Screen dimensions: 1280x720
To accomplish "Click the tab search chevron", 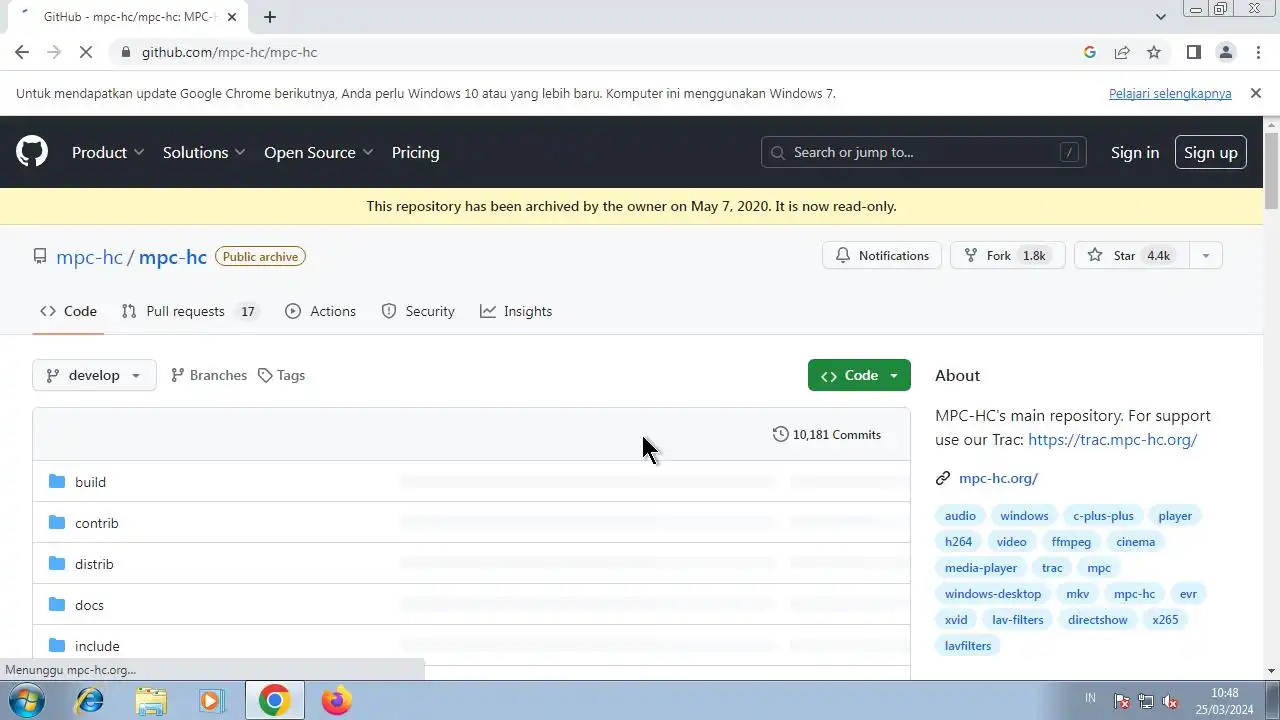I will click(x=1160, y=17).
